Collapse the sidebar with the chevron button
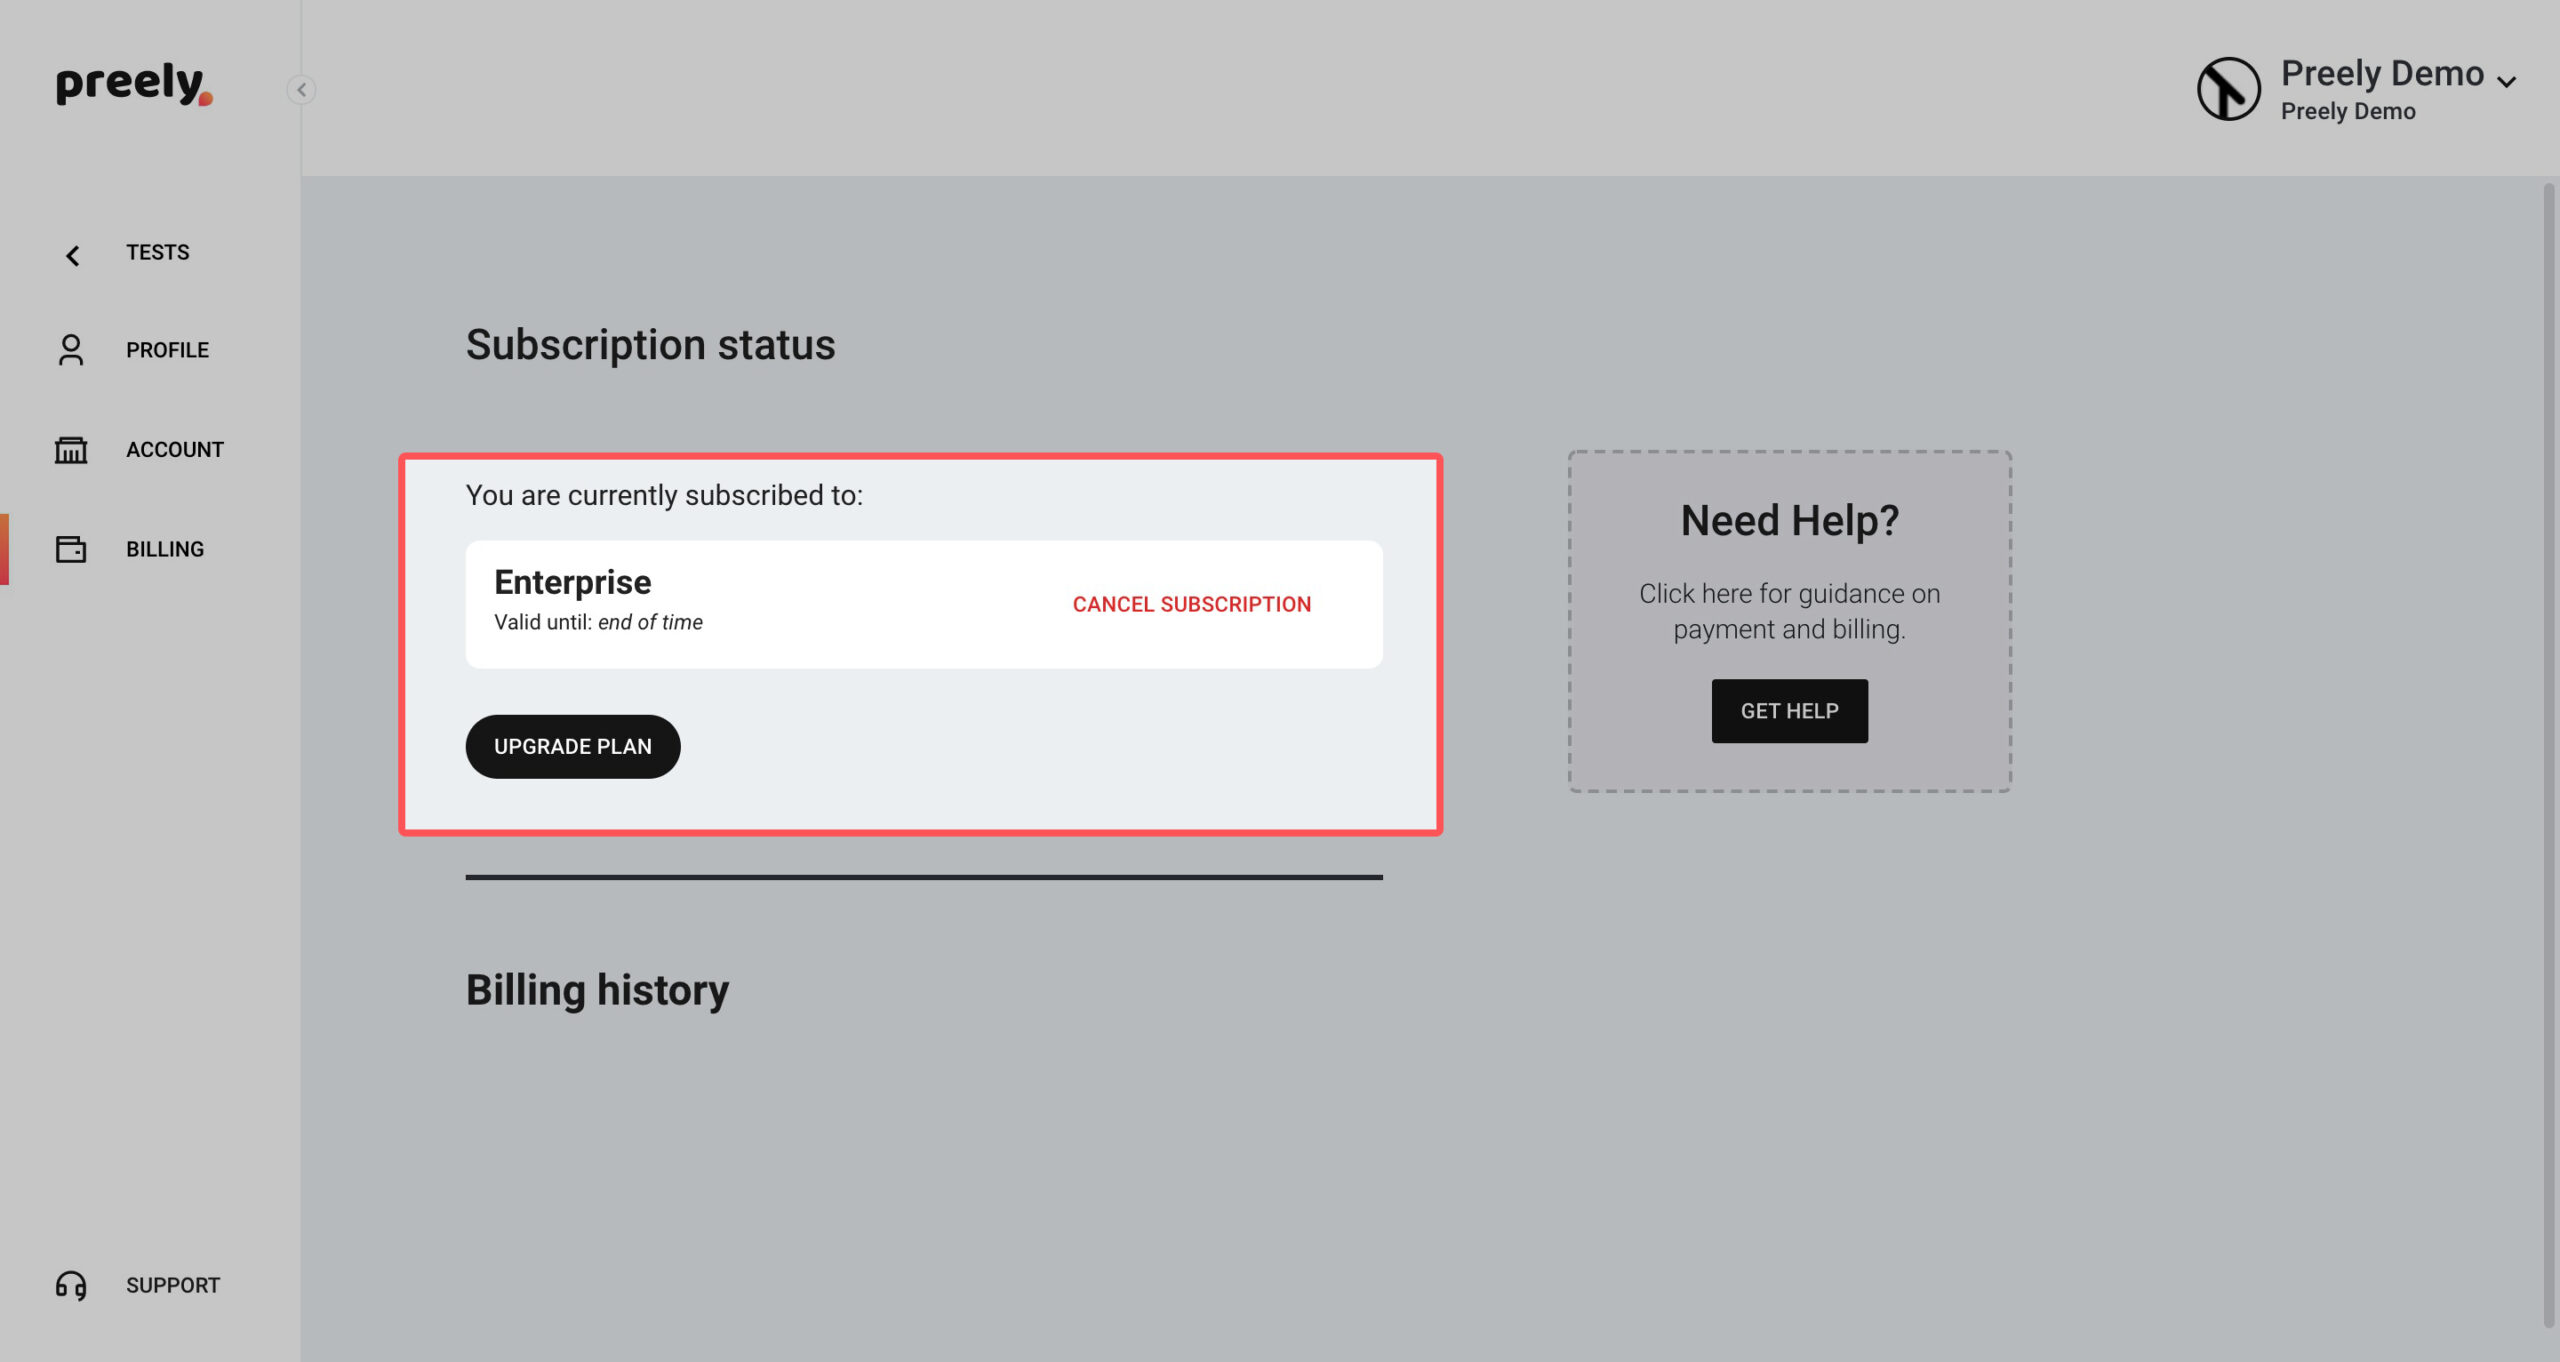This screenshot has height=1362, width=2560. [301, 90]
